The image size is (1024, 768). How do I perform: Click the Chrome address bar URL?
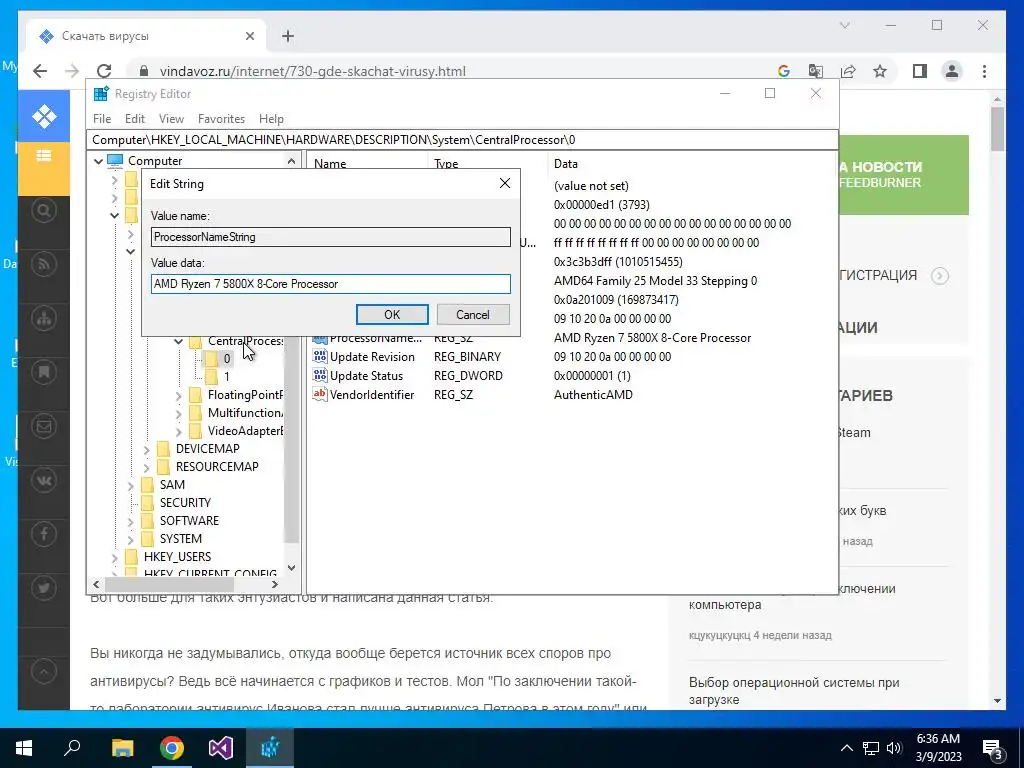[x=313, y=71]
